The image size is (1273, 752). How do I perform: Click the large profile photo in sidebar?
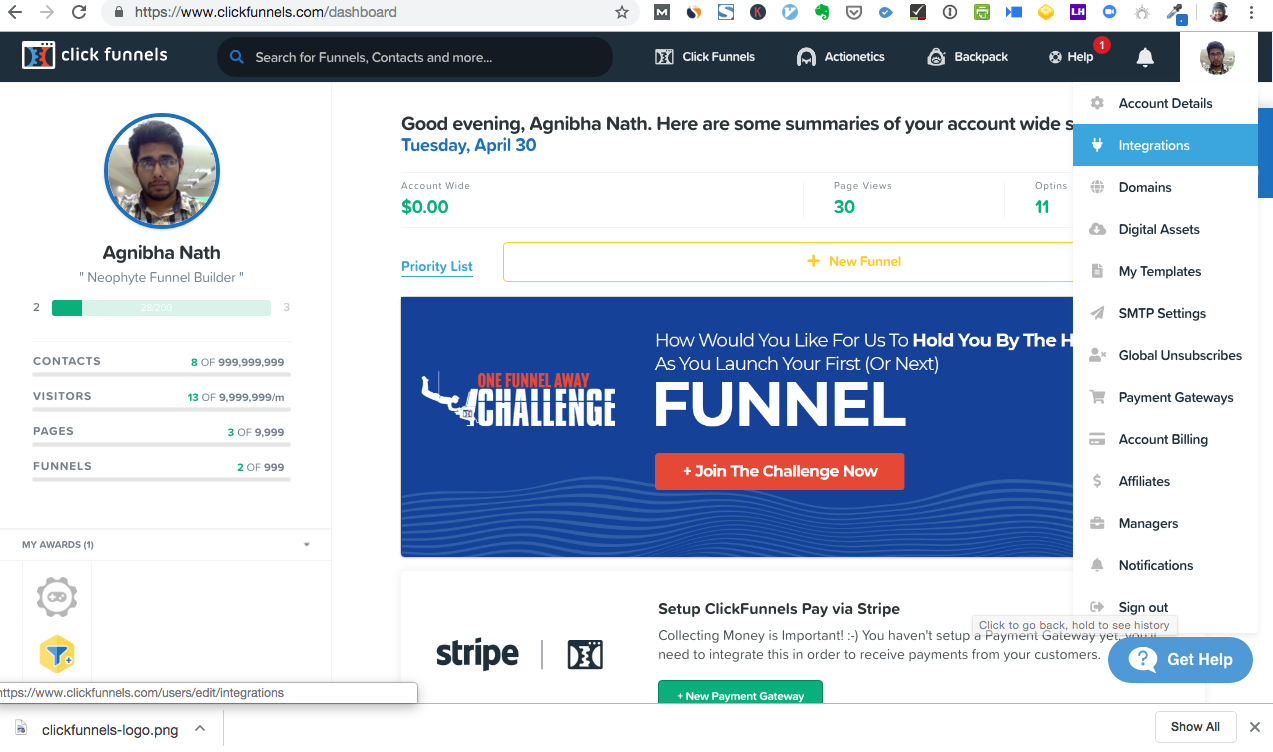161,171
